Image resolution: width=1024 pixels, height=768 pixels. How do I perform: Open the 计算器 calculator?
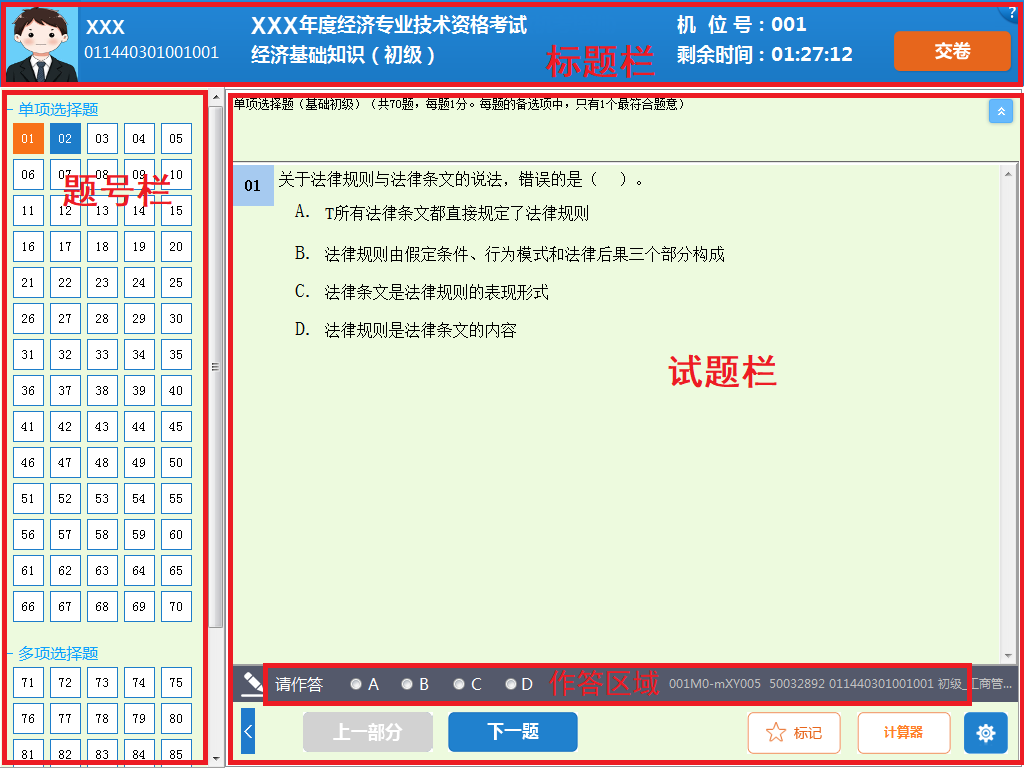click(904, 732)
